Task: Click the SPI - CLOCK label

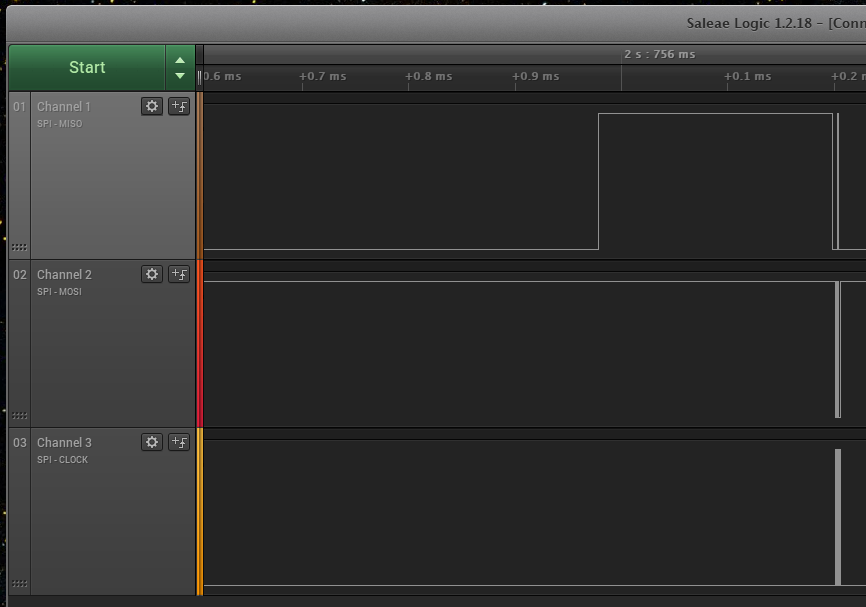Action: pos(62,460)
